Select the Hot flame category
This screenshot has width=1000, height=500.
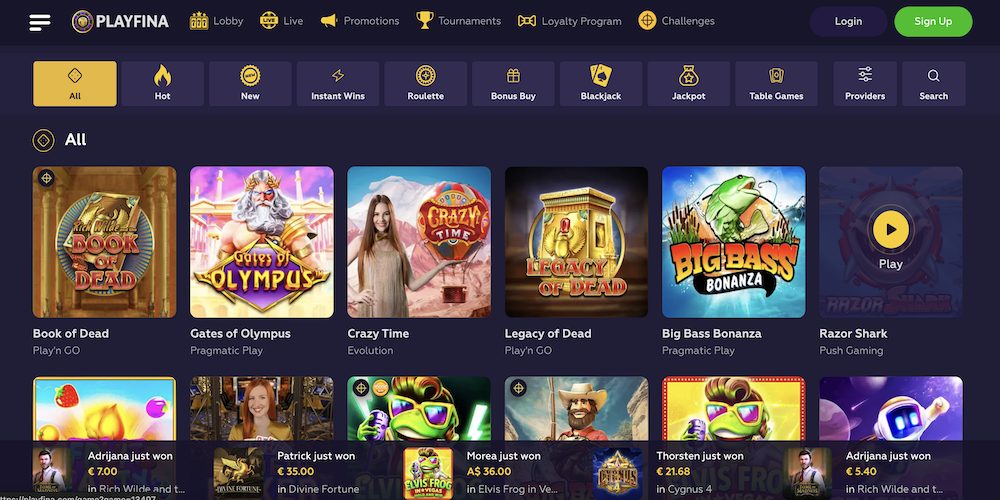click(x=163, y=84)
